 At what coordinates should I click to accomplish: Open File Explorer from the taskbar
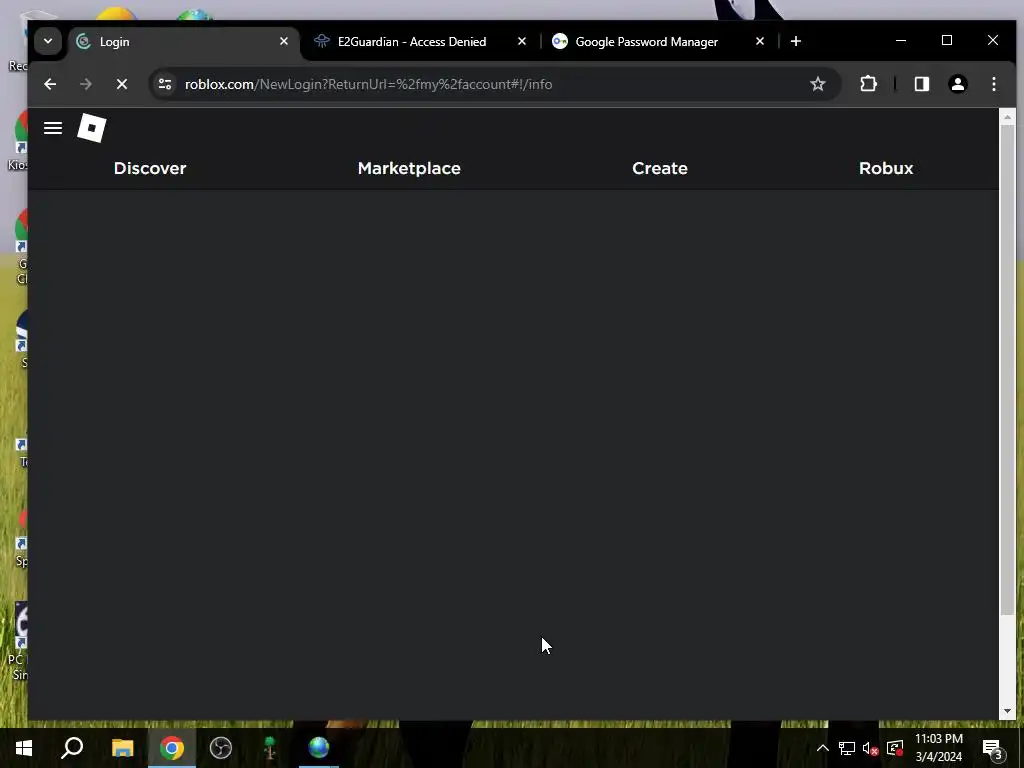122,748
